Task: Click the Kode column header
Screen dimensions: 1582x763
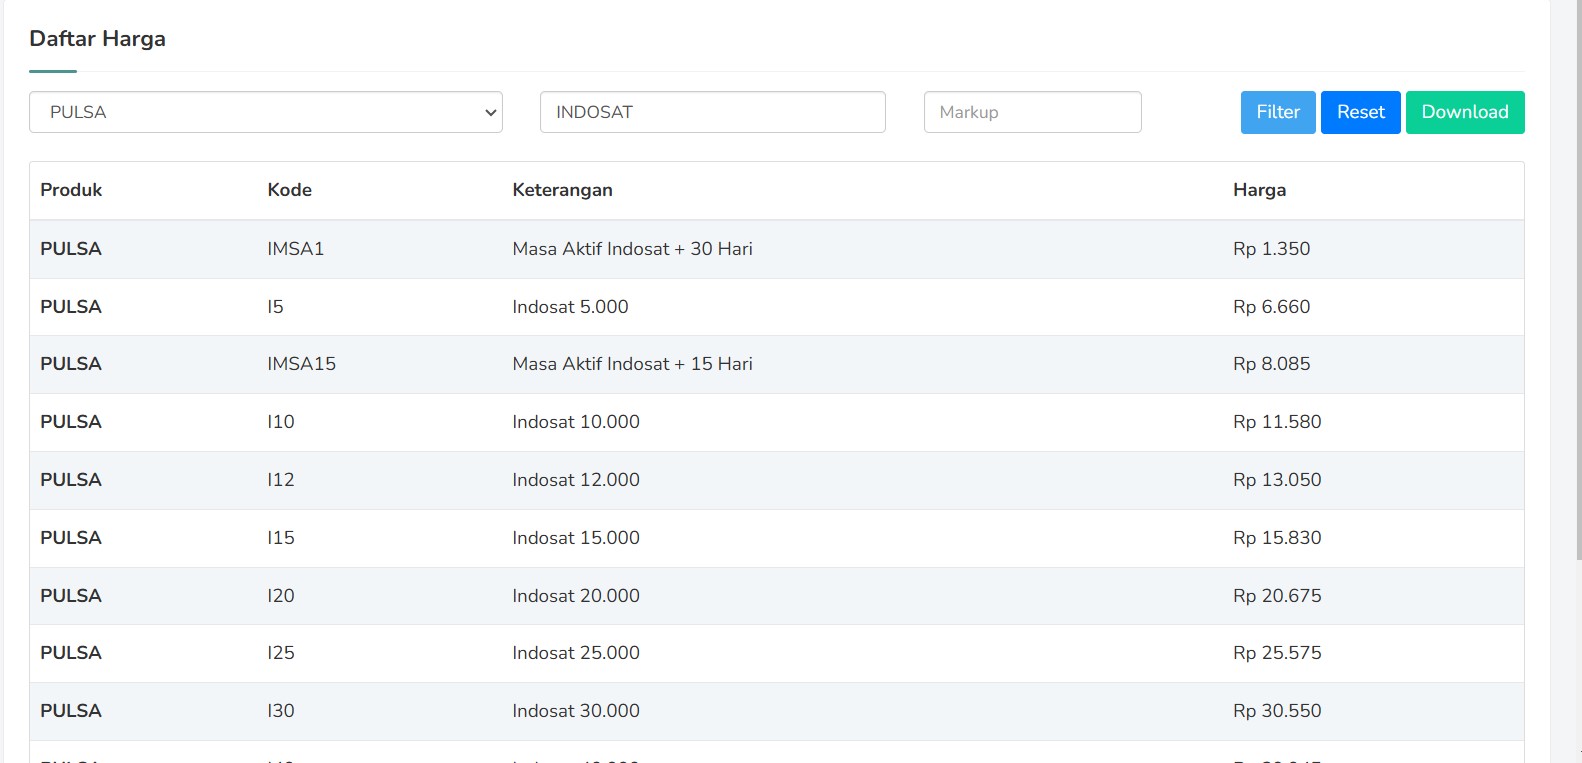Action: pos(289,190)
